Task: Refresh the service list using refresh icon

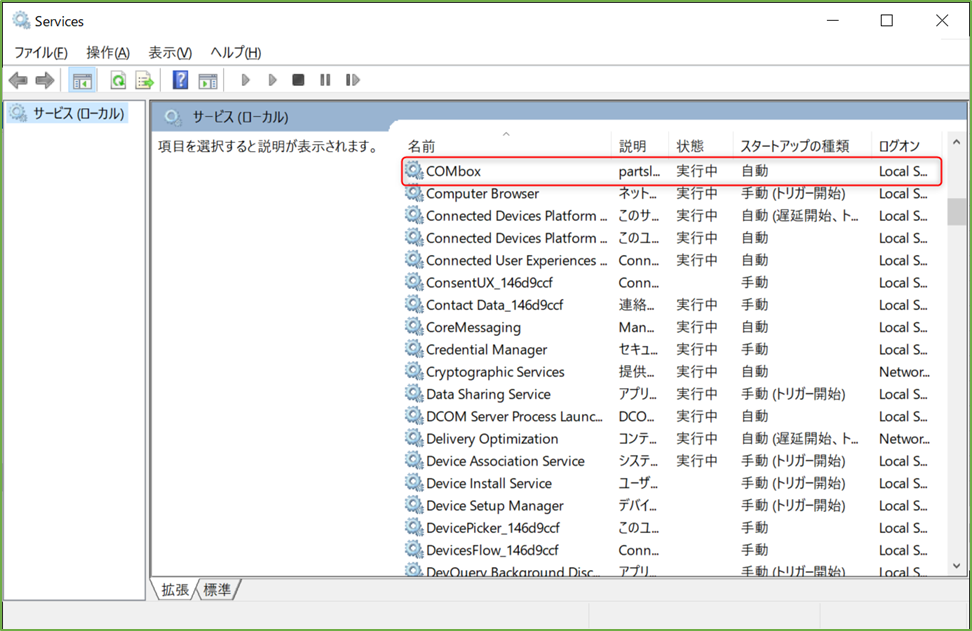Action: pyautogui.click(x=117, y=80)
